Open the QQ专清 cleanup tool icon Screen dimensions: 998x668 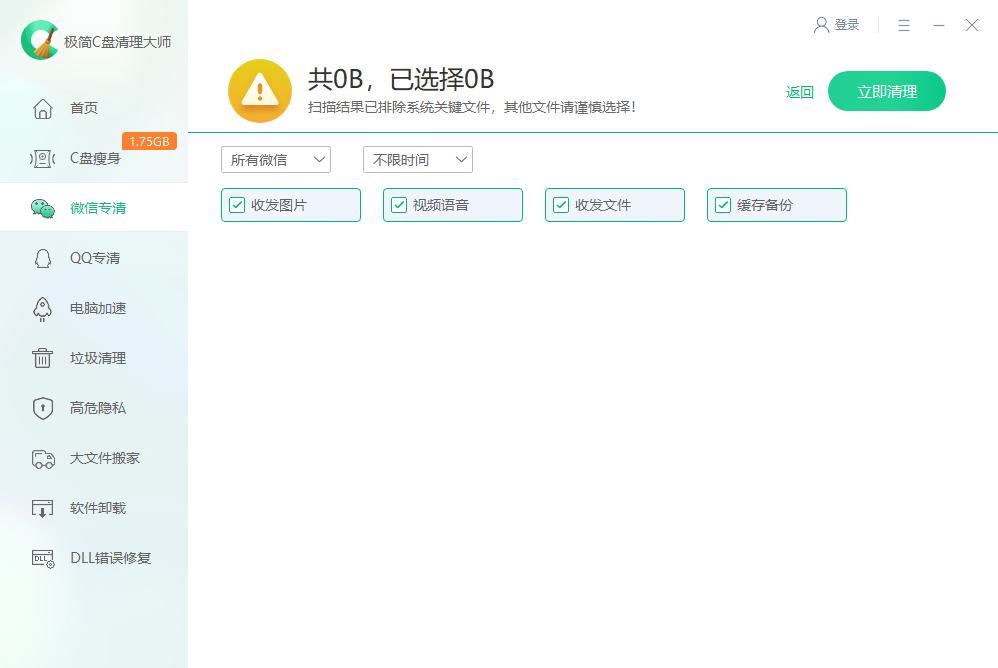click(x=42, y=257)
